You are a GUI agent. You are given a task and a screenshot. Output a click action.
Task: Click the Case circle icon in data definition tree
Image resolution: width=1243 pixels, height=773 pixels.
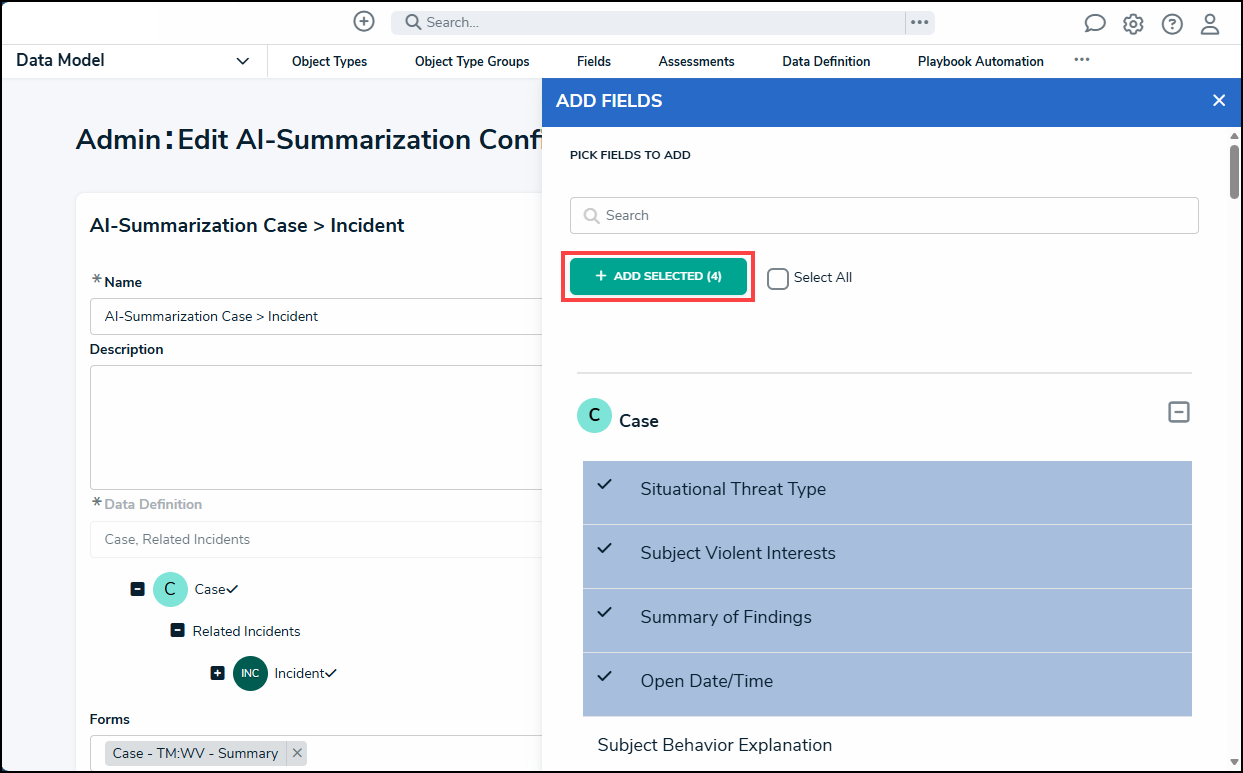point(170,589)
